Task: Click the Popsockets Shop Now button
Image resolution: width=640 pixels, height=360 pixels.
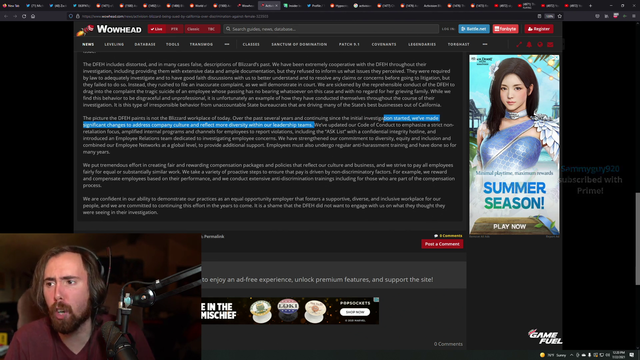Action: (x=355, y=312)
